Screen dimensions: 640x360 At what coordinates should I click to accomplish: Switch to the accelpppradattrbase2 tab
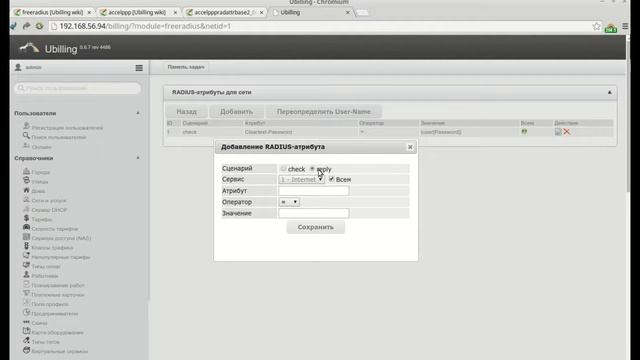tap(225, 13)
